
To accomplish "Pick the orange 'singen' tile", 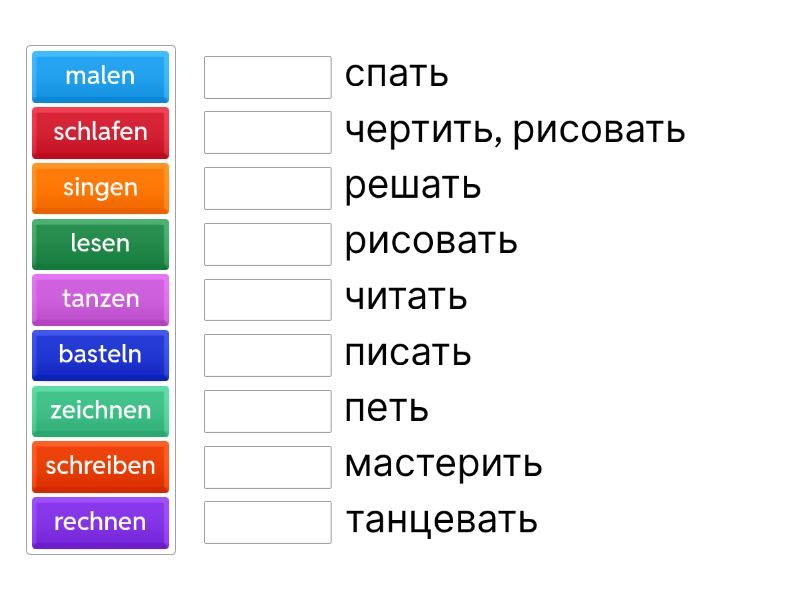I will point(100,188).
